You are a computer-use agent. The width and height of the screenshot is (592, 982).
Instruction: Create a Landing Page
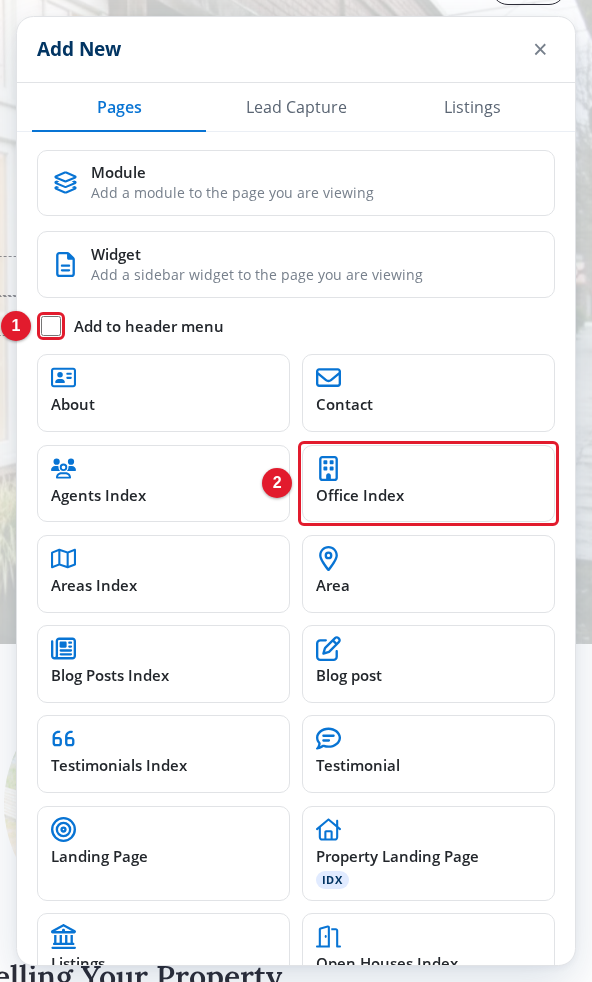click(164, 854)
